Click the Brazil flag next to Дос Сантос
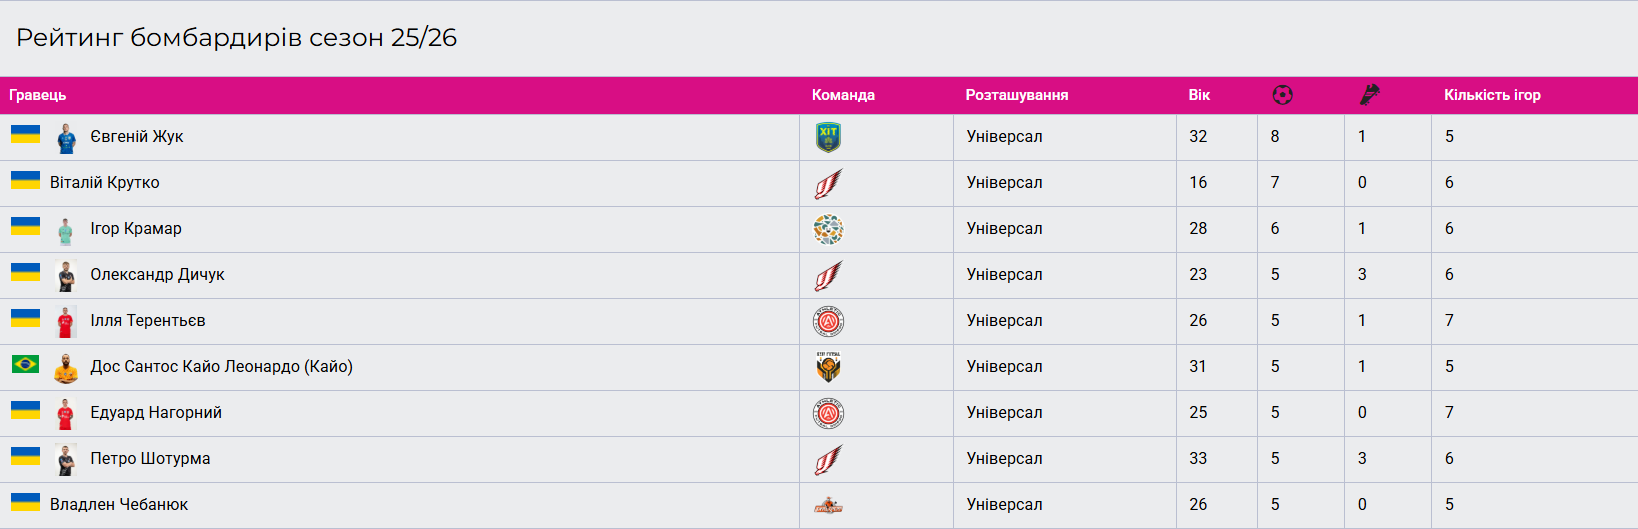 pos(25,365)
